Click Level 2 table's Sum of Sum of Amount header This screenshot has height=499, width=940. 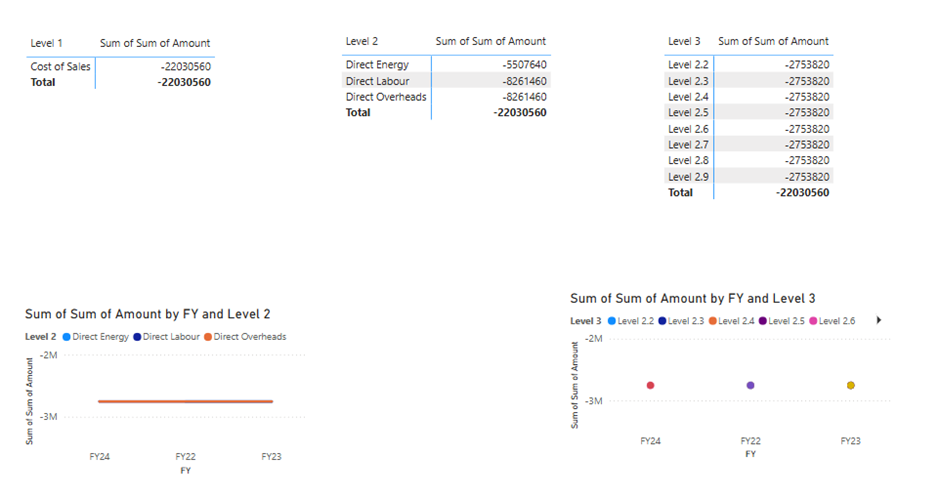[x=490, y=41]
